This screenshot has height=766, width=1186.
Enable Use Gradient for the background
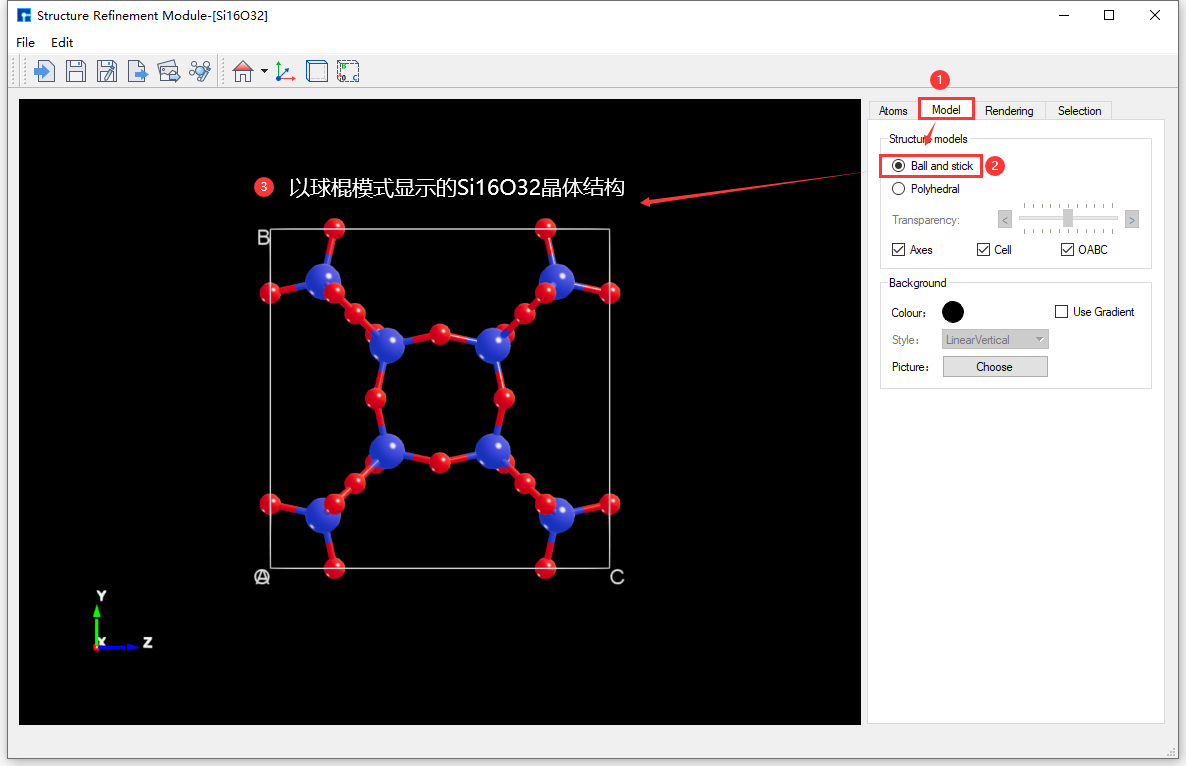coord(1061,311)
